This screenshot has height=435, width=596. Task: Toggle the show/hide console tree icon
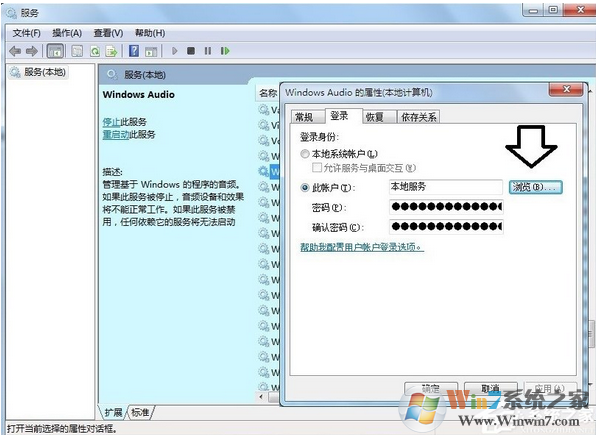click(x=55, y=51)
